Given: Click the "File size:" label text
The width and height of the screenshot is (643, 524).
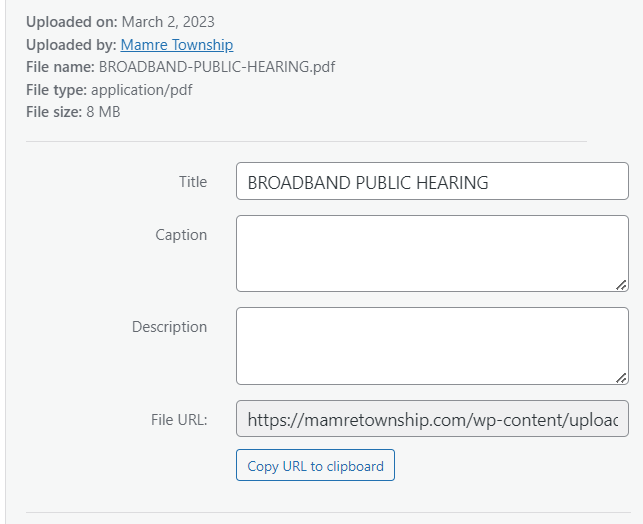Looking at the screenshot, I should tap(54, 112).
